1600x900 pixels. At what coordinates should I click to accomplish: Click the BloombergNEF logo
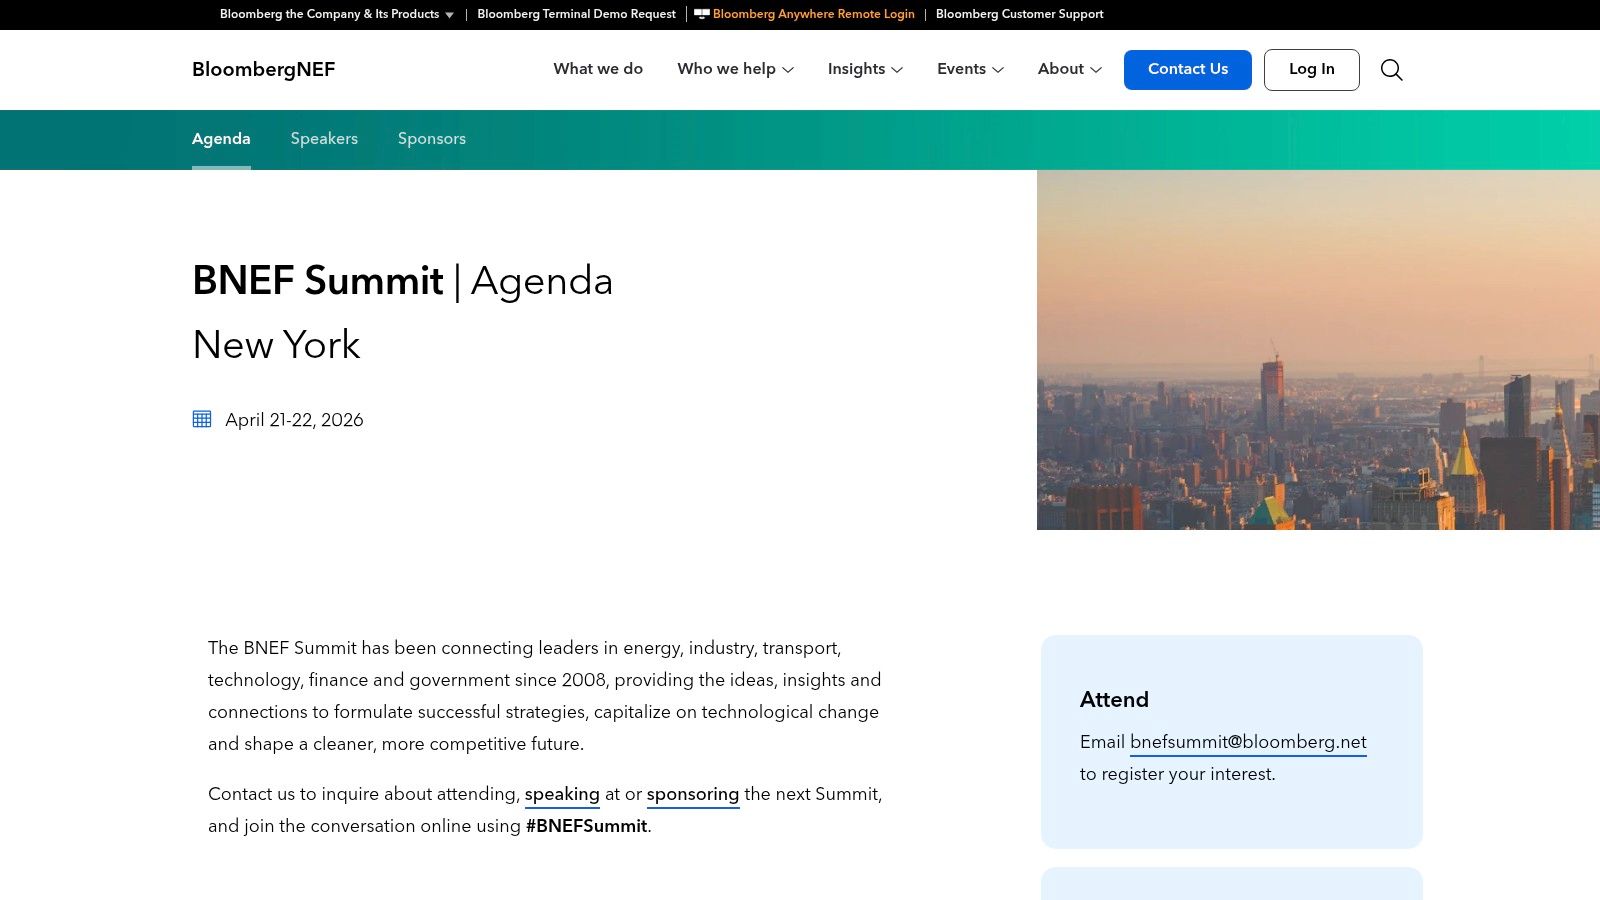(x=263, y=70)
